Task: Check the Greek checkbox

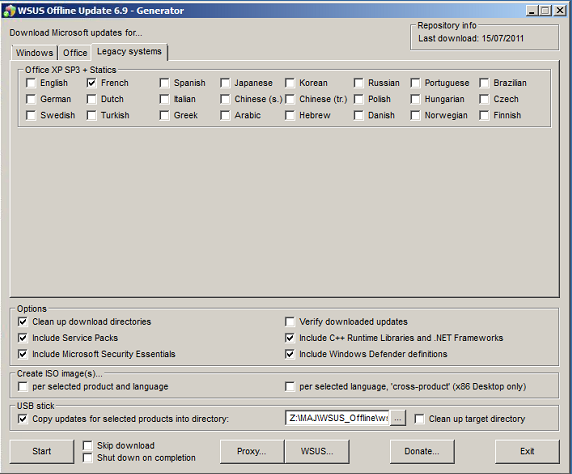Action: point(165,115)
